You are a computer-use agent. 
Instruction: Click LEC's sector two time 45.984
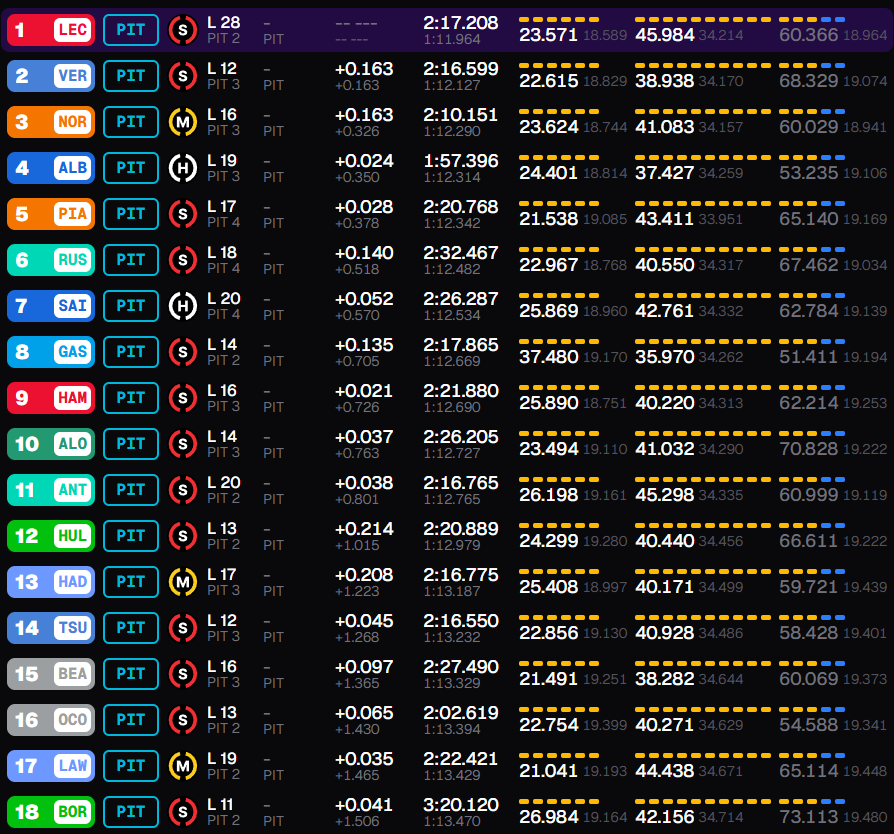[x=665, y=35]
